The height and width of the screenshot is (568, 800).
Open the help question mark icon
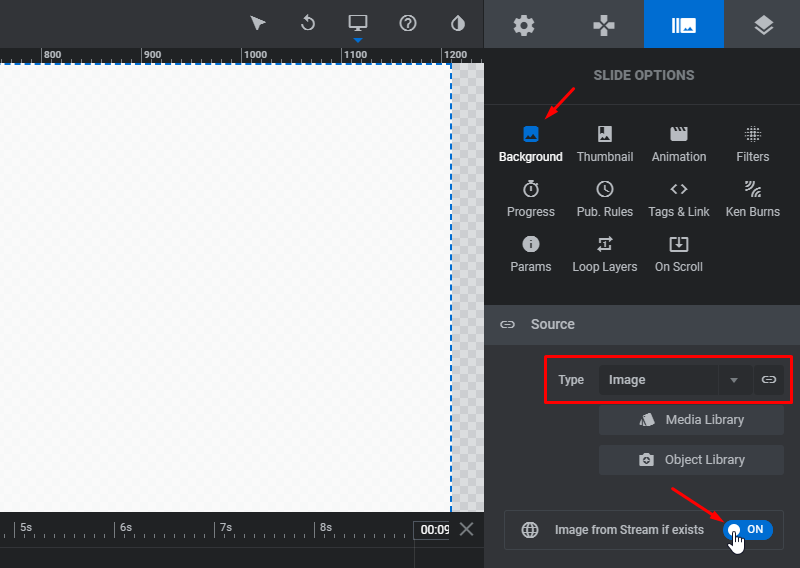click(408, 23)
